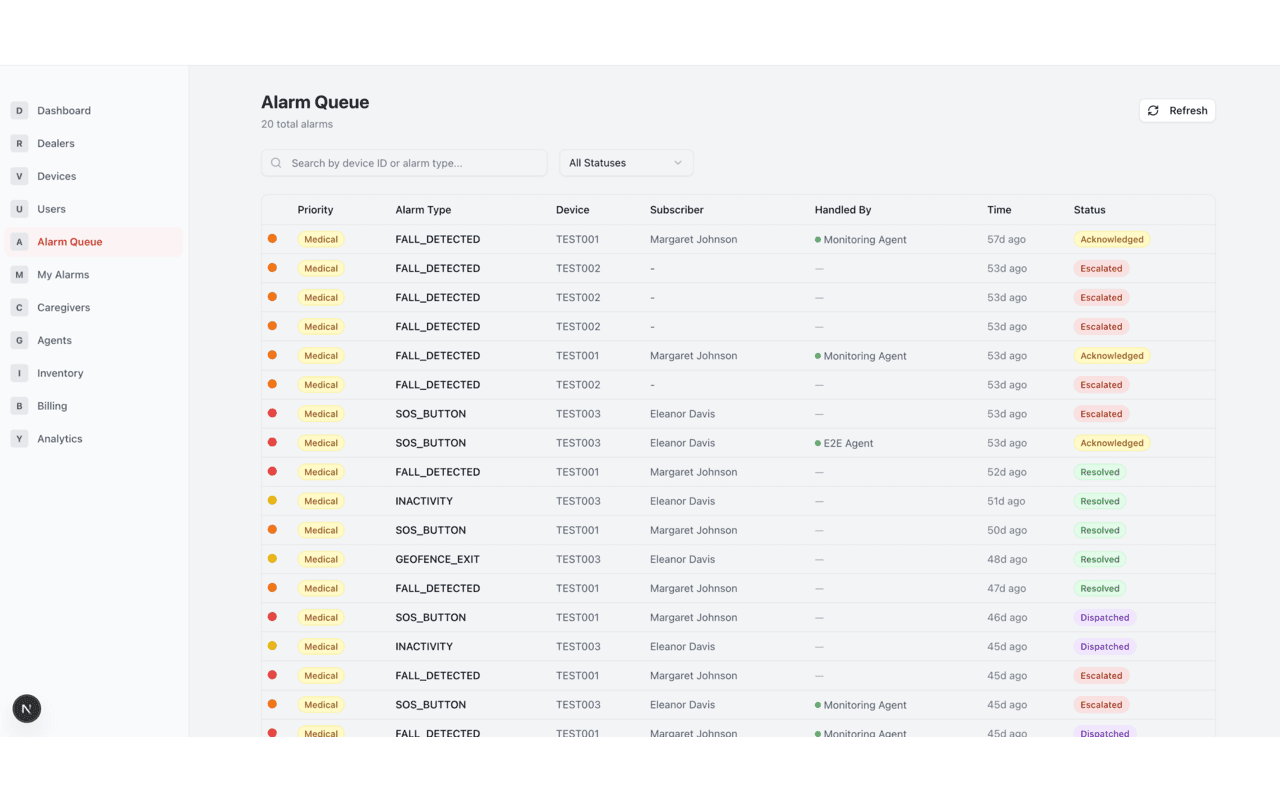This screenshot has height=800, width=1280.
Task: Sort by the Priority column header
Action: pyautogui.click(x=315, y=210)
